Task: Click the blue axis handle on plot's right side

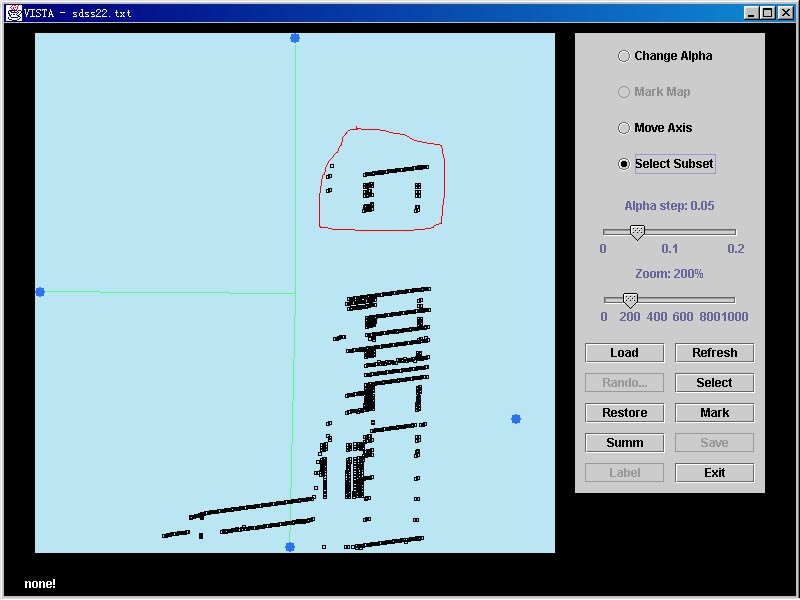Action: point(516,419)
